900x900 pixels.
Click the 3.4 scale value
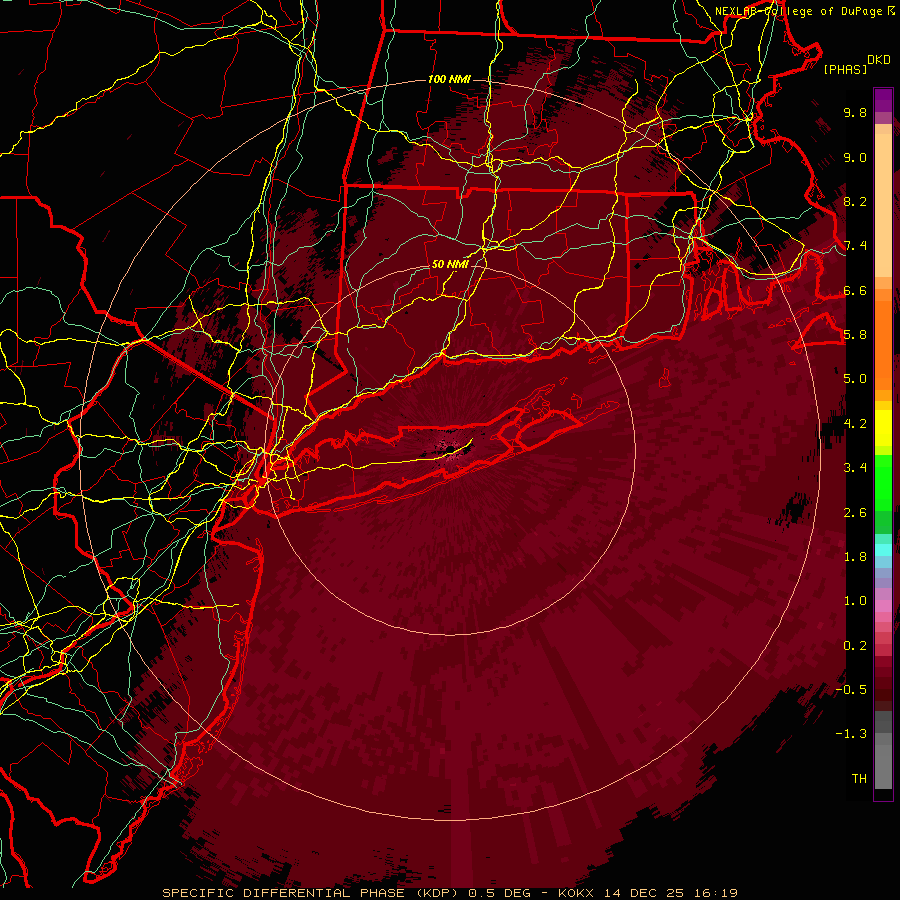855,468
